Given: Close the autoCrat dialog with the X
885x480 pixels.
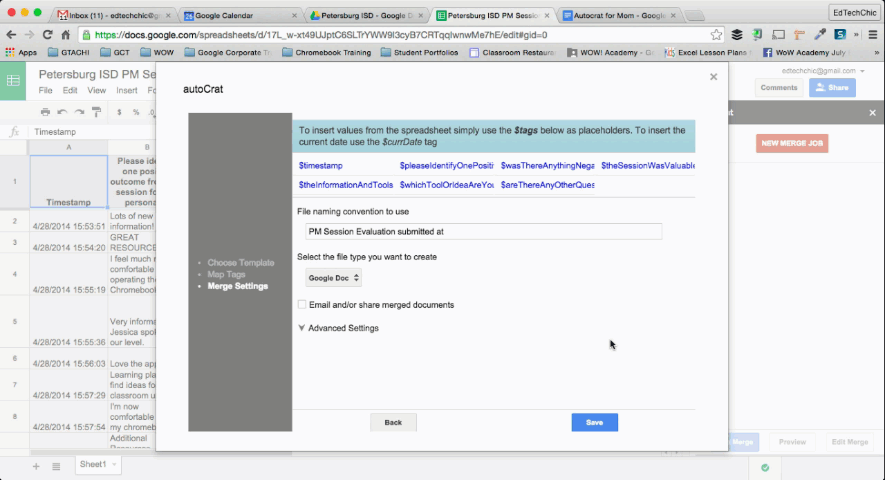Looking at the screenshot, I should pyautogui.click(x=713, y=77).
